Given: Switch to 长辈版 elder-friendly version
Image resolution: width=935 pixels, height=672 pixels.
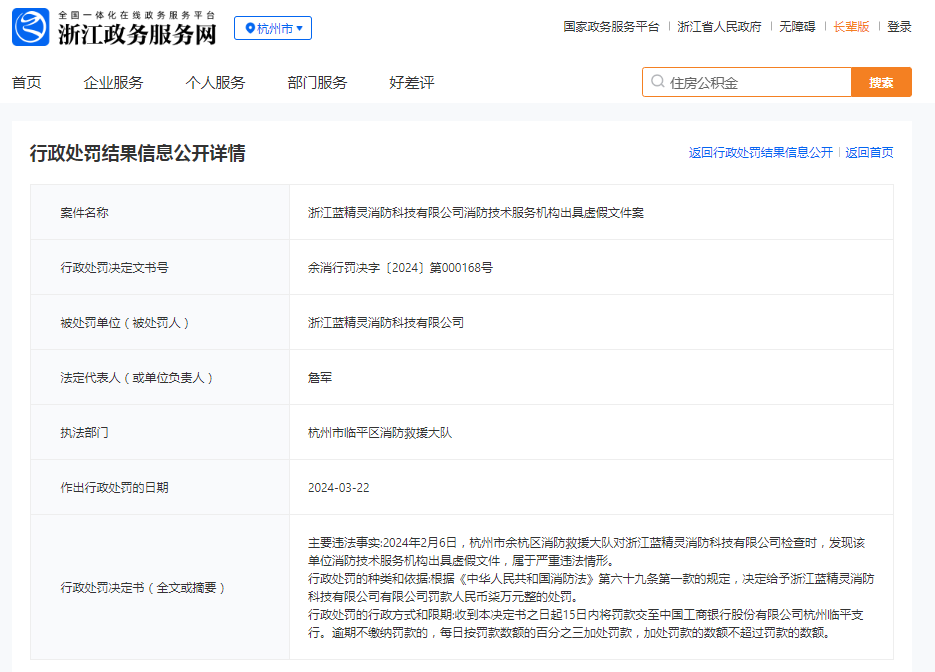Looking at the screenshot, I should click(851, 27).
